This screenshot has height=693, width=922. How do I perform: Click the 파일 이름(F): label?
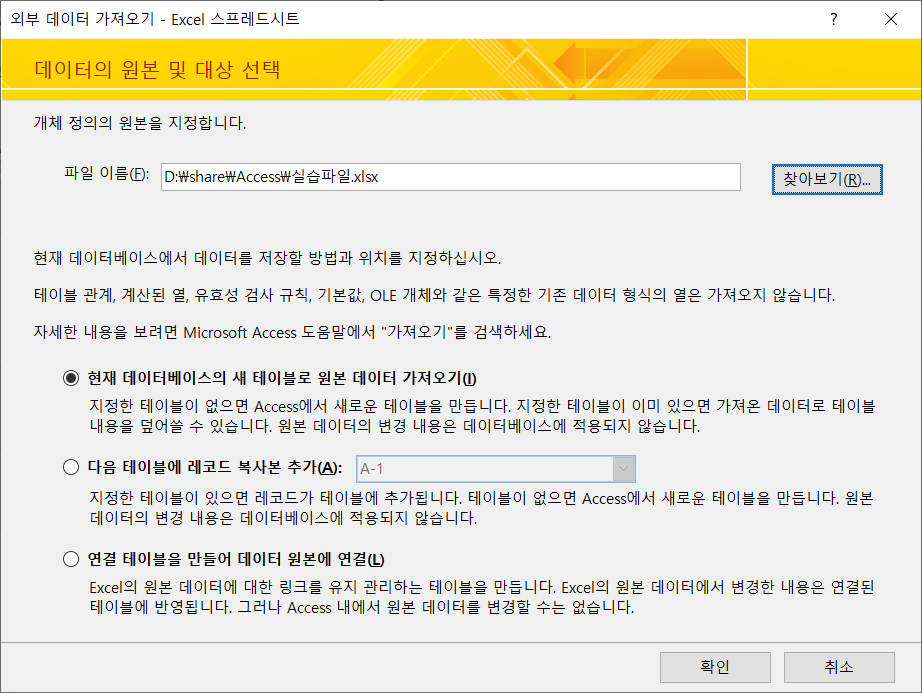click(x=107, y=174)
